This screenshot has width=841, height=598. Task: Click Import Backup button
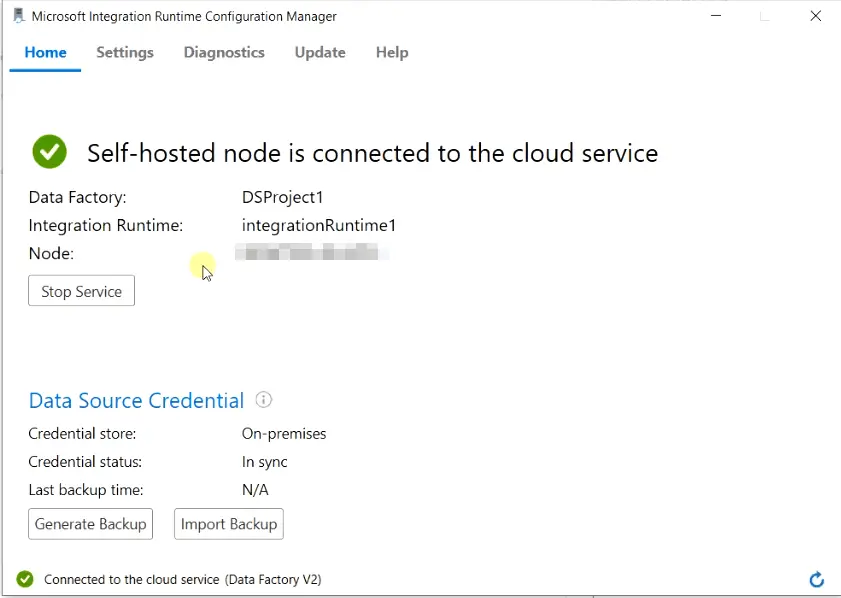[229, 524]
